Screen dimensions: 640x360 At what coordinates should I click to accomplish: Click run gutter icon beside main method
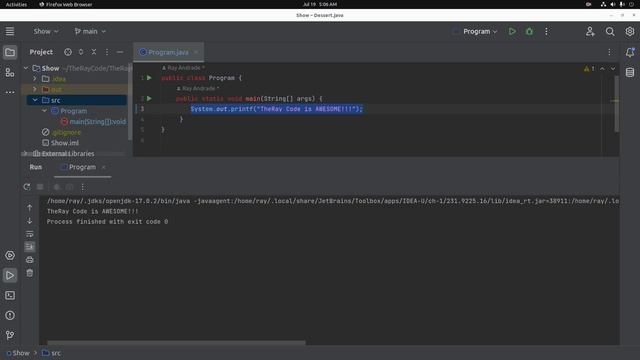coord(149,98)
